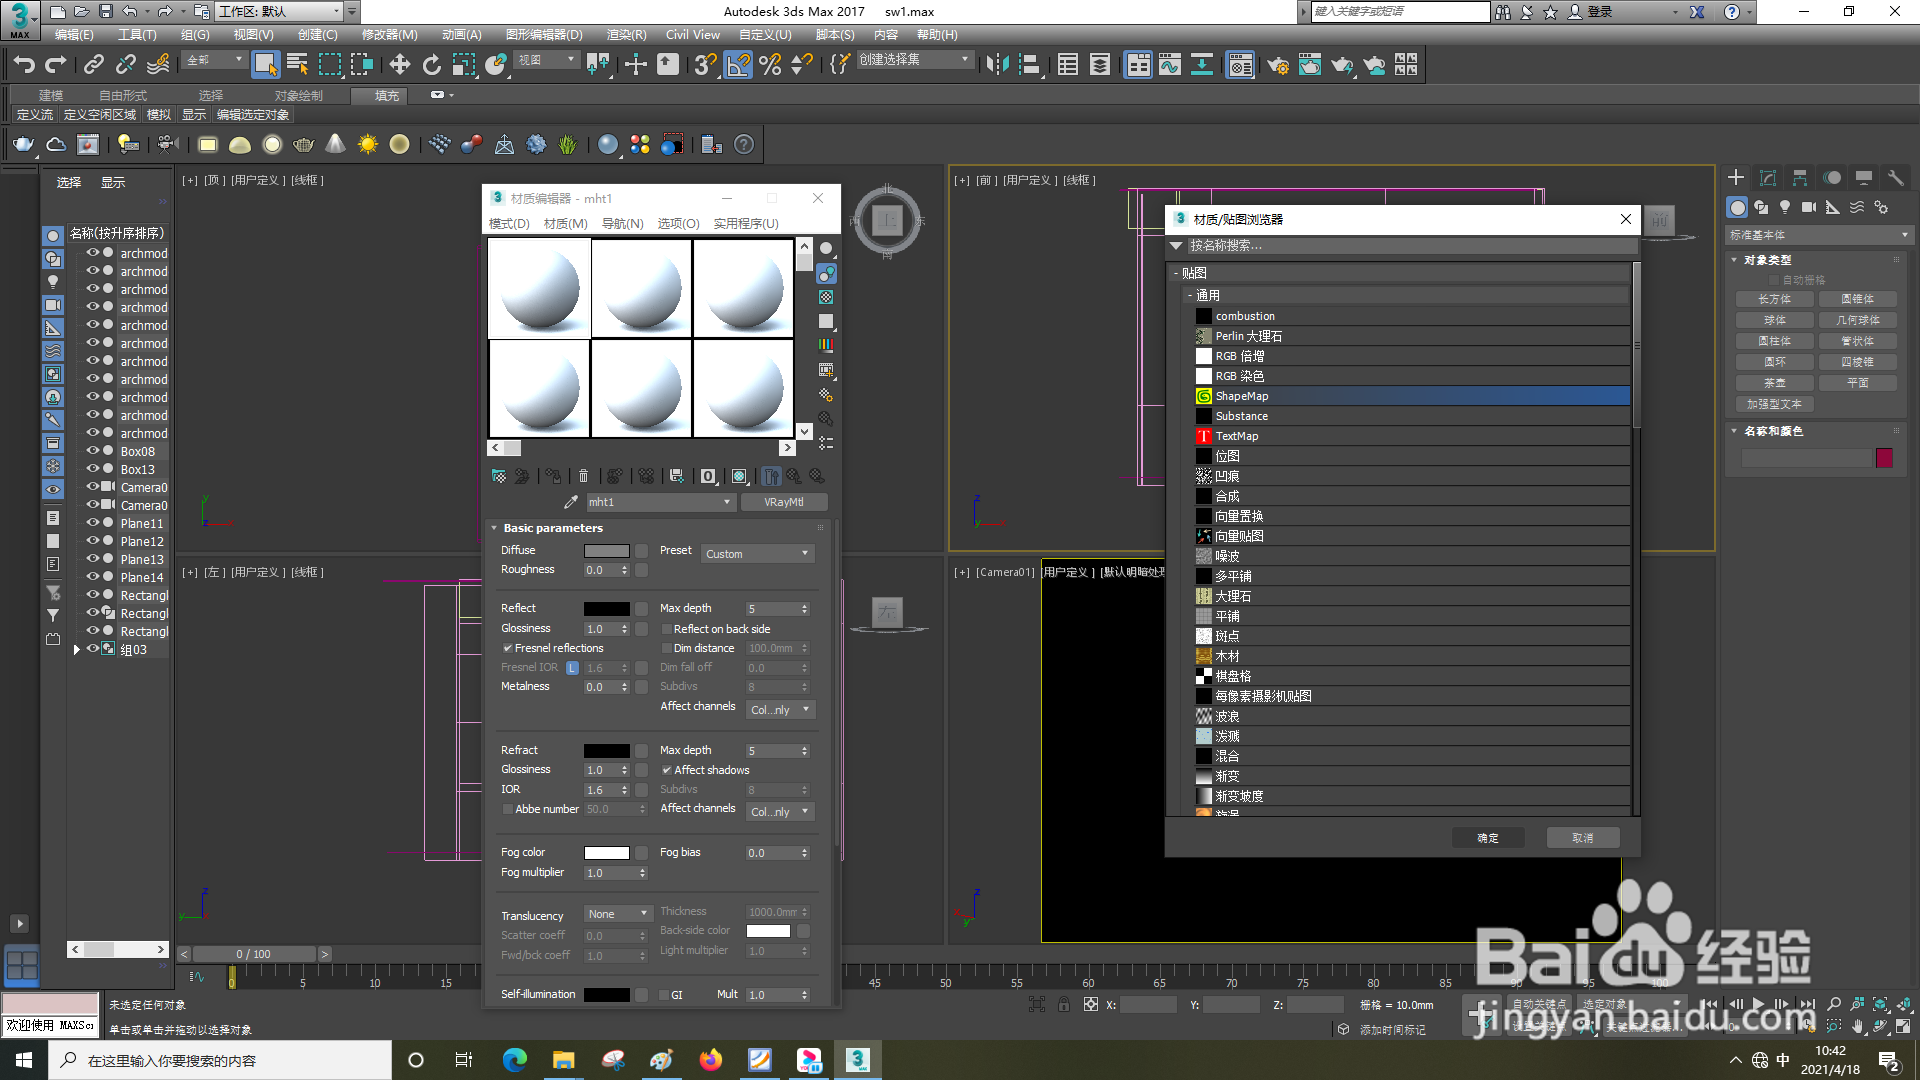1920x1082 pixels.
Task: Click the 确定 button in browser
Action: (x=1487, y=838)
